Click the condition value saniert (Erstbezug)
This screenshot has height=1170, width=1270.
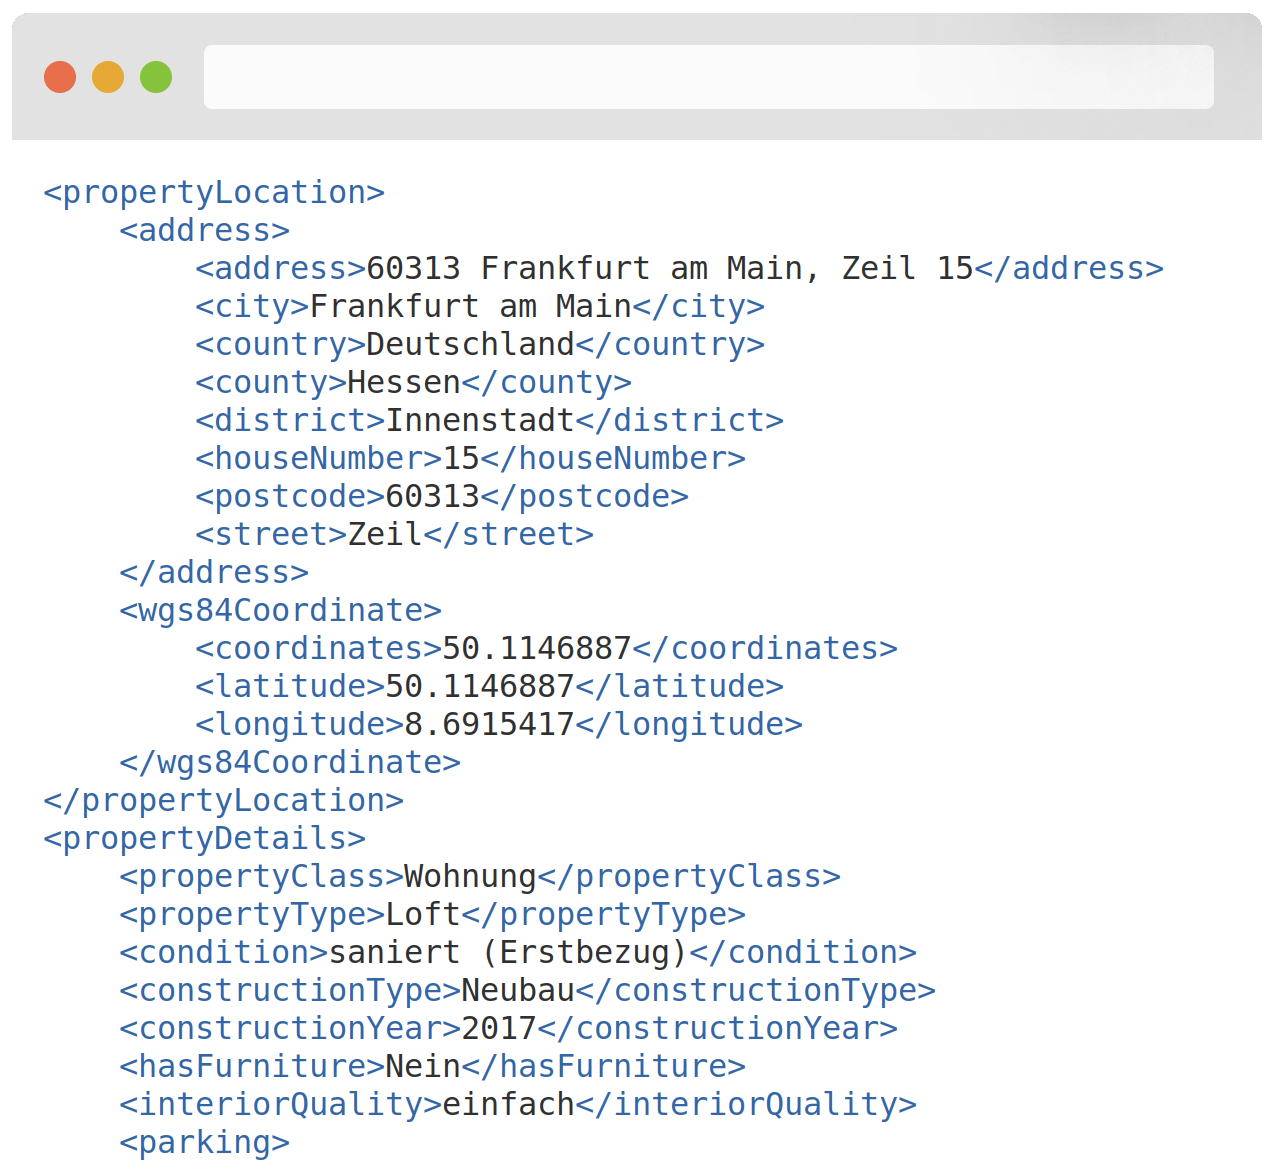tap(508, 952)
